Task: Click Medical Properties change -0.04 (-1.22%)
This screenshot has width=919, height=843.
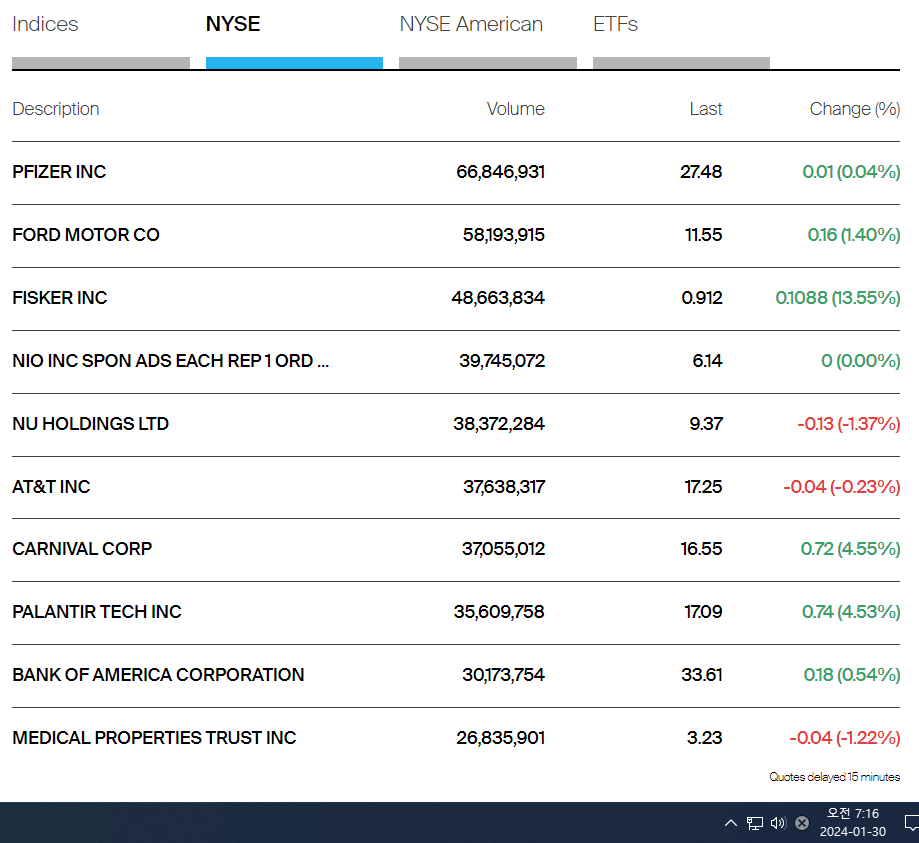Action: pos(845,737)
